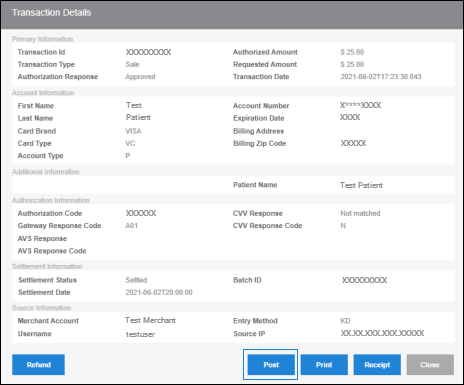This screenshot has width=464, height=385.
Task: Select the VISA card brand value
Action: click(133, 131)
